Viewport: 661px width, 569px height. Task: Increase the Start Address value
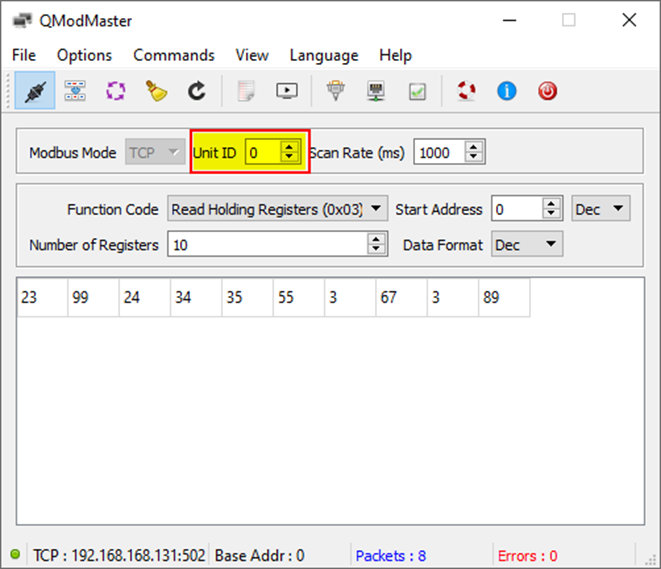click(551, 204)
